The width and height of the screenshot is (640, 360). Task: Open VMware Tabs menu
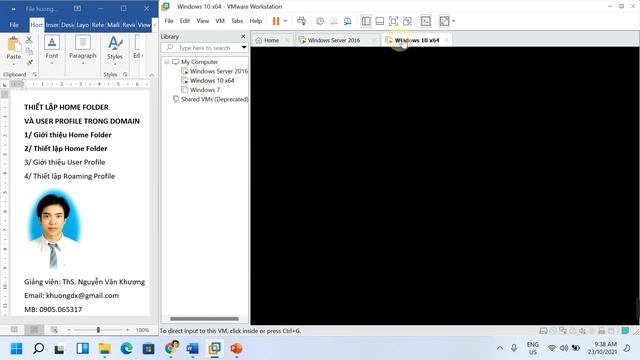(x=237, y=21)
